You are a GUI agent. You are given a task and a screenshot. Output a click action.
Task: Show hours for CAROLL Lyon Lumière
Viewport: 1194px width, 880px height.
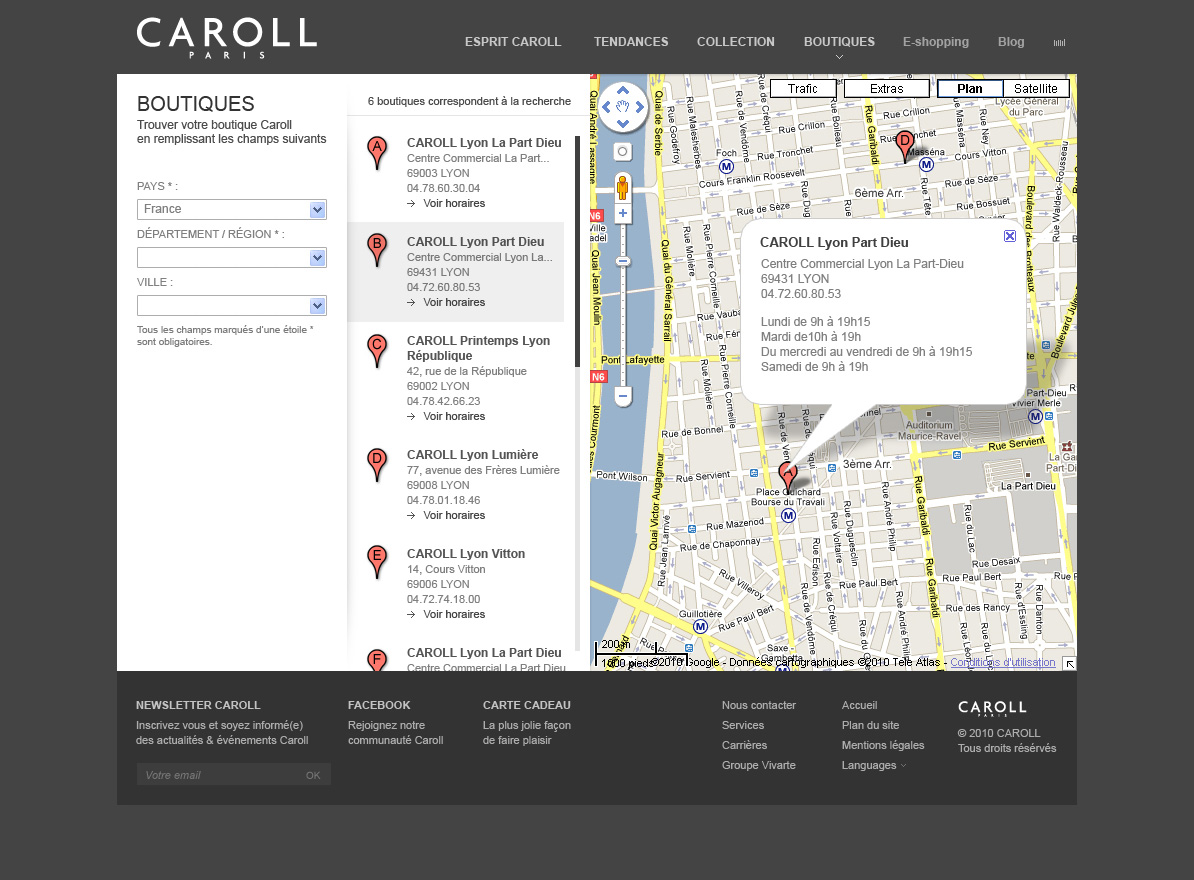[446, 515]
